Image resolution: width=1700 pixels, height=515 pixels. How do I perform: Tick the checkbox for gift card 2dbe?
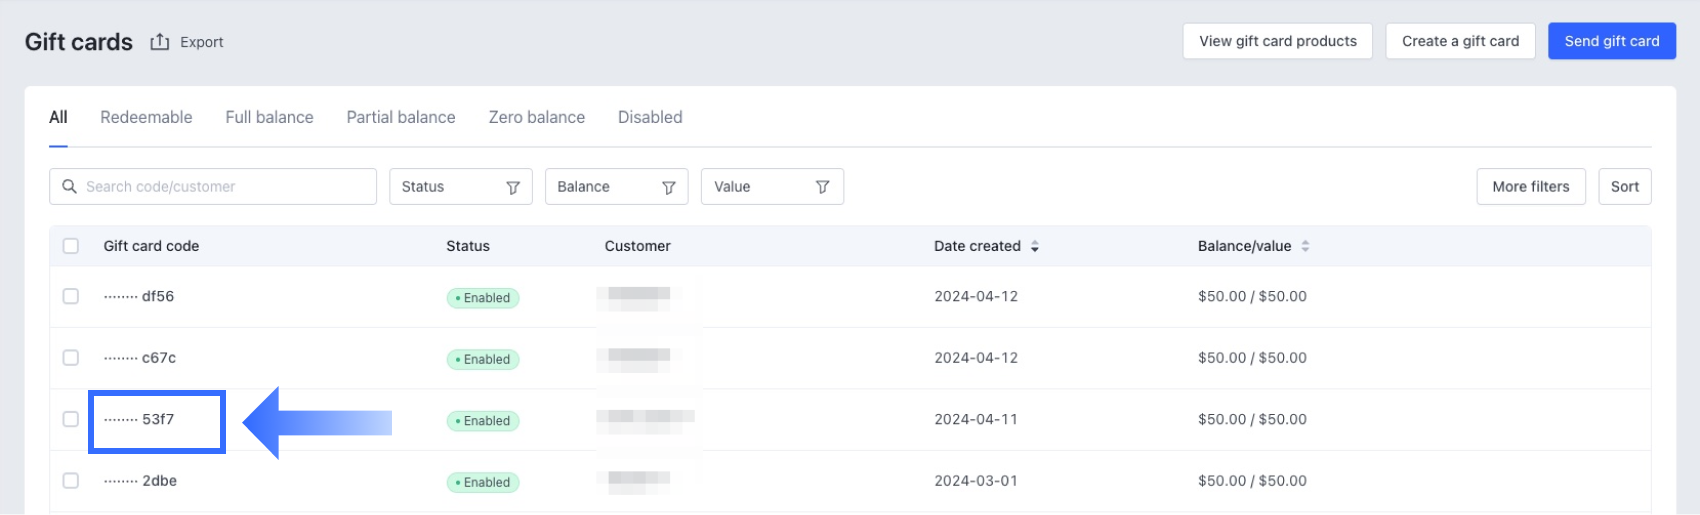[71, 481]
